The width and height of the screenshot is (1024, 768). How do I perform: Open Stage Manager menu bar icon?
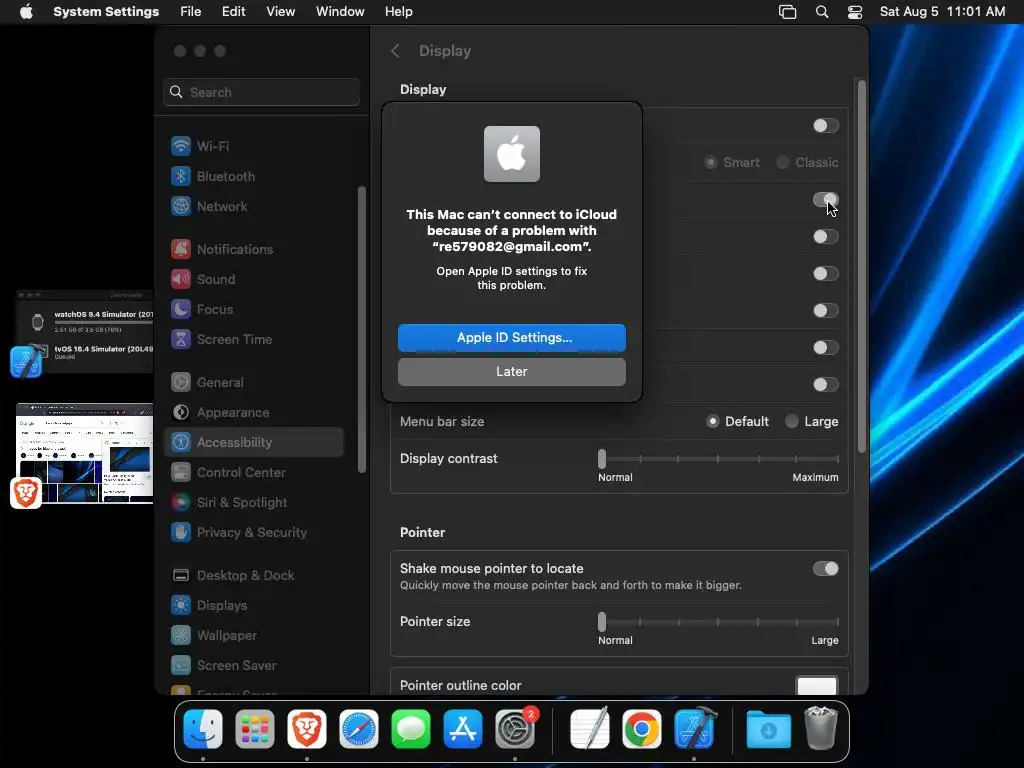pyautogui.click(x=788, y=12)
